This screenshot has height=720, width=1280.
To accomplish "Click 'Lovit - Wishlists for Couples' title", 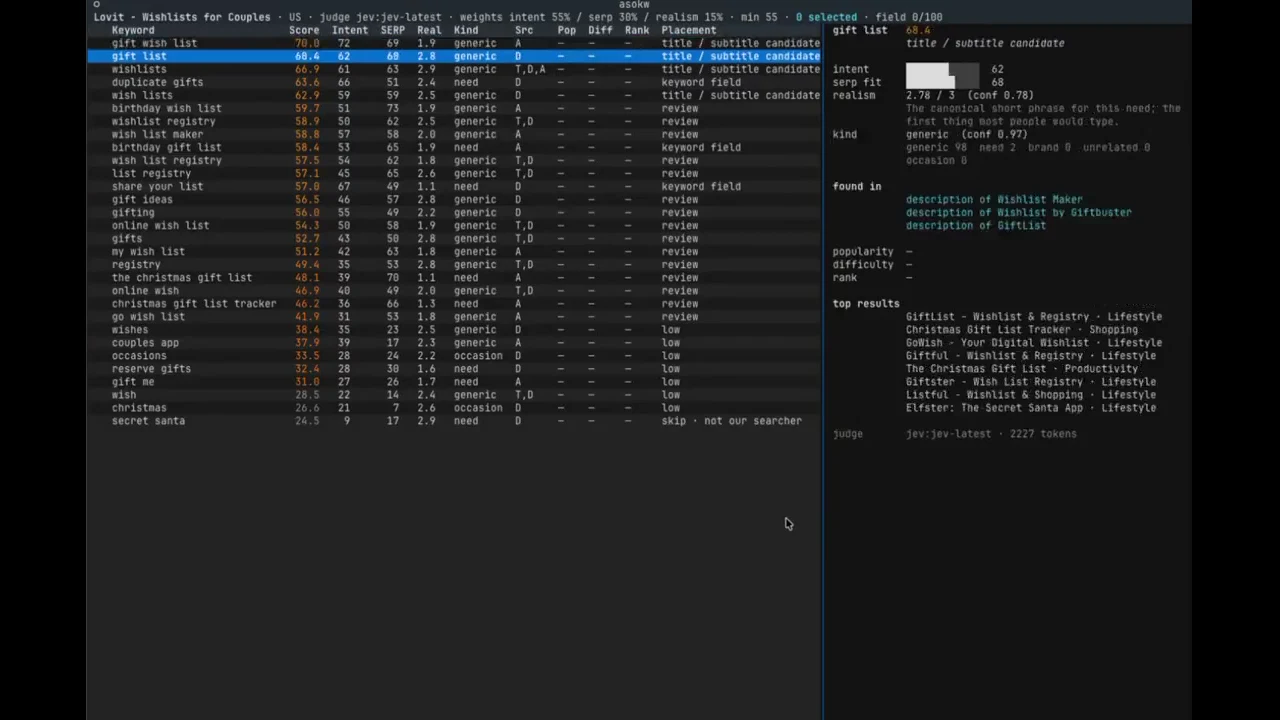I will click(182, 17).
